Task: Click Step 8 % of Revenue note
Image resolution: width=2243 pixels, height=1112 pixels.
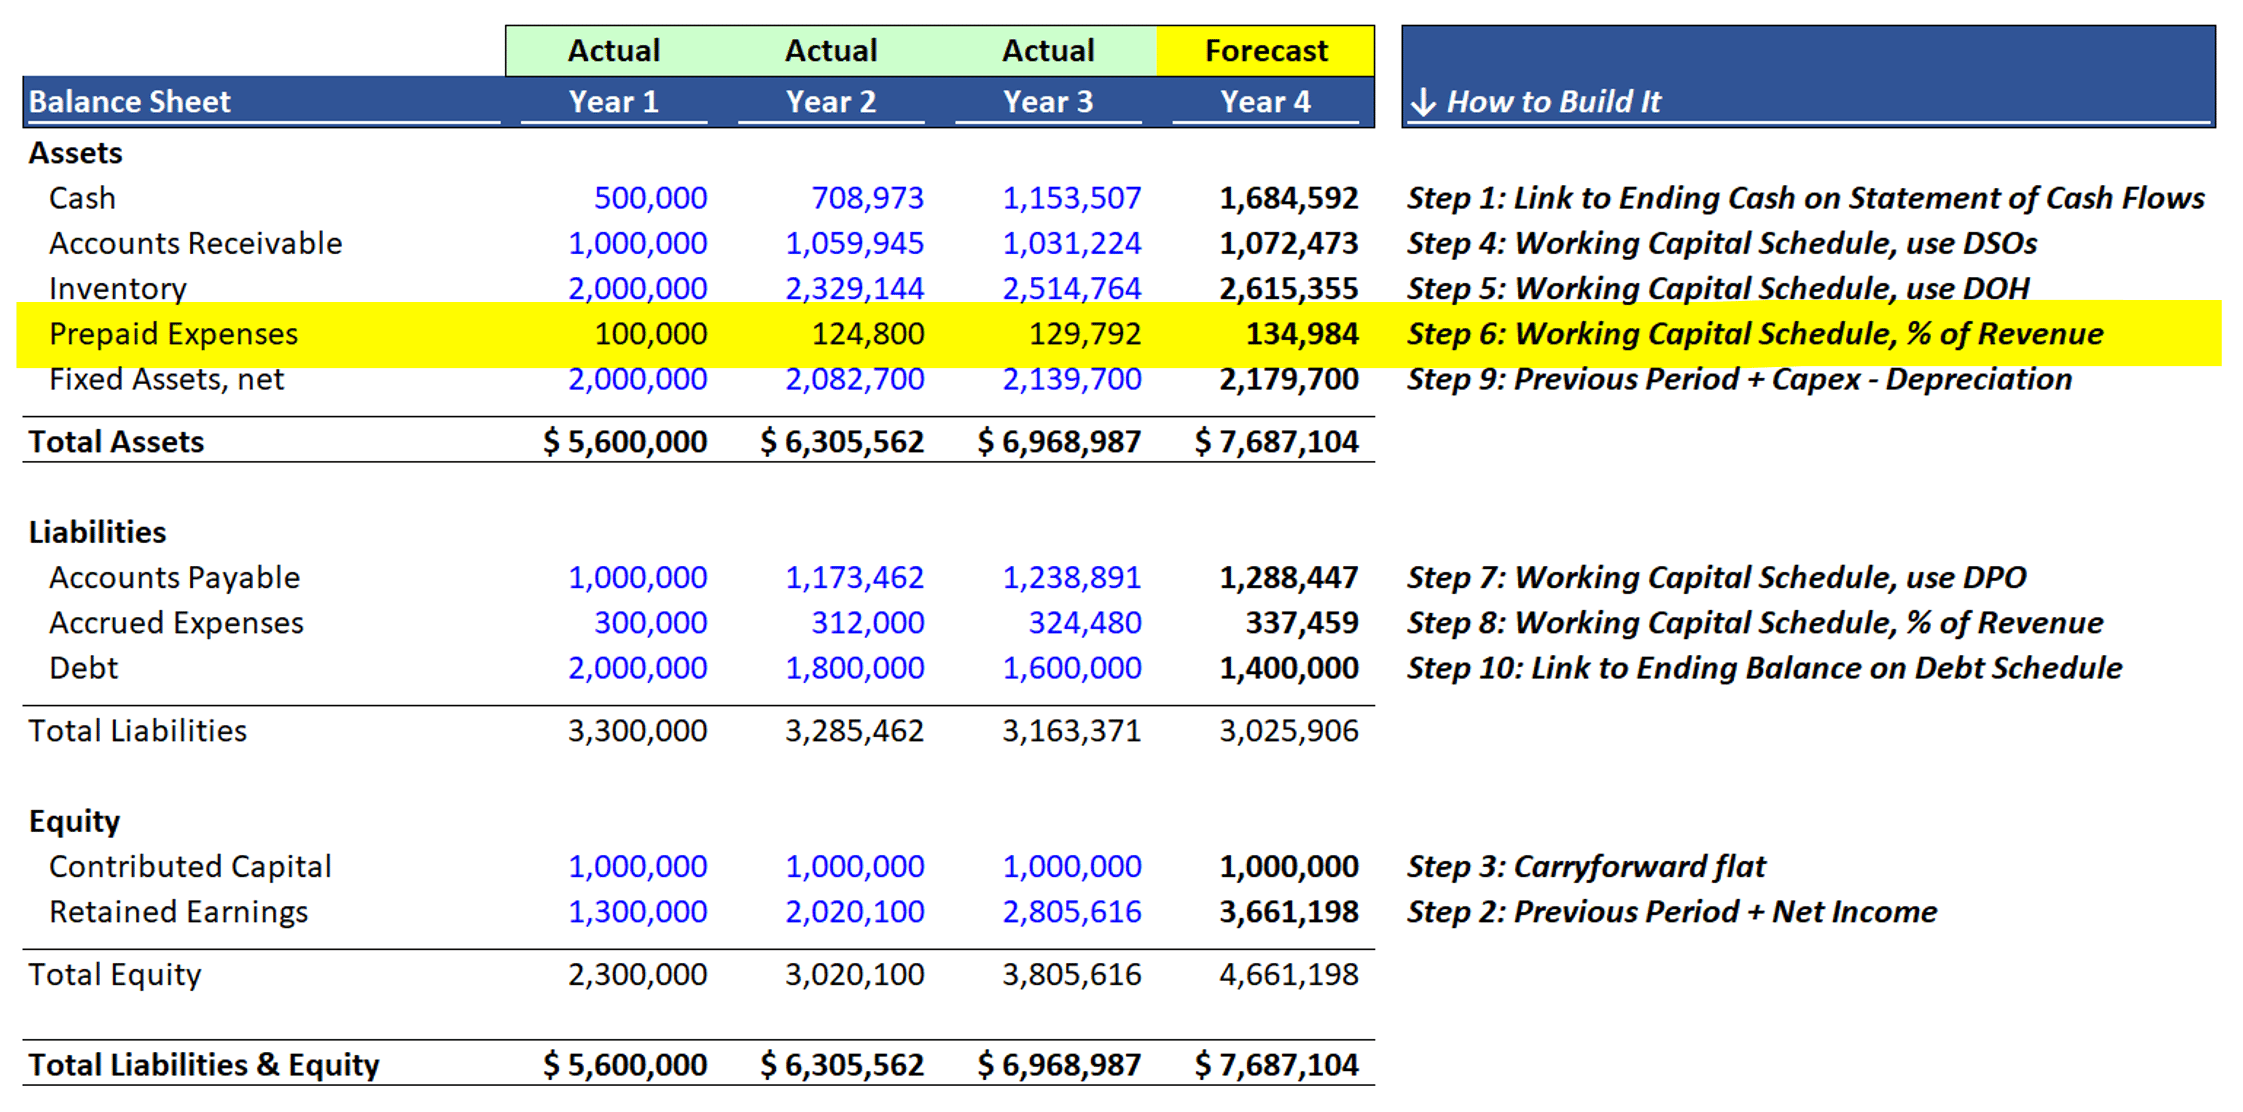Action: [x=1754, y=622]
